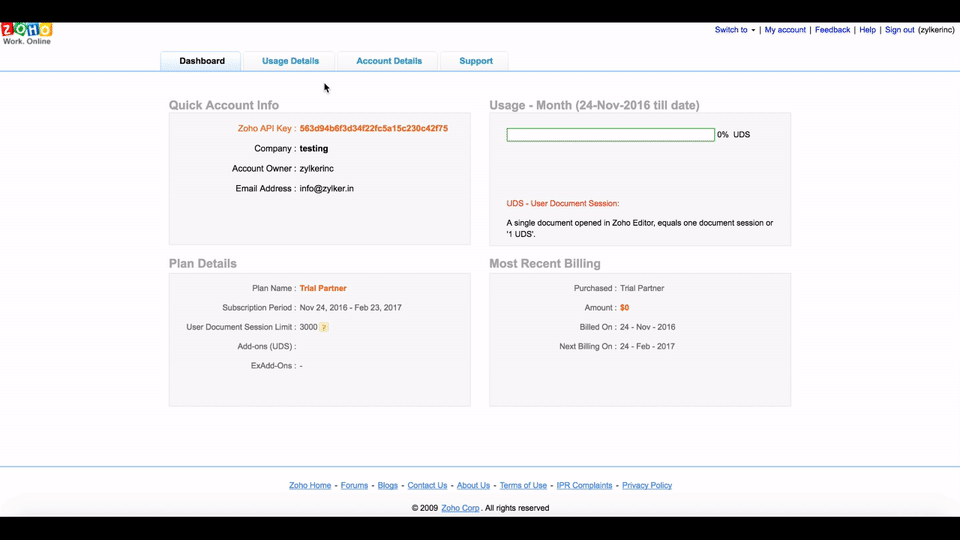Open the Help link in header
The image size is (960, 540).
tap(867, 30)
